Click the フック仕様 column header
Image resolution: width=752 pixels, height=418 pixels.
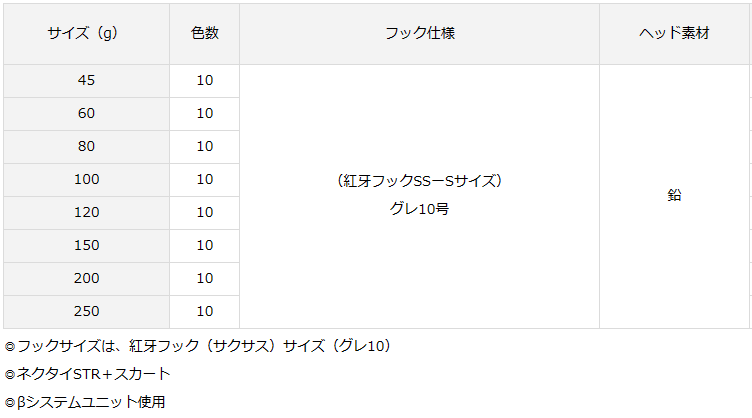point(420,34)
